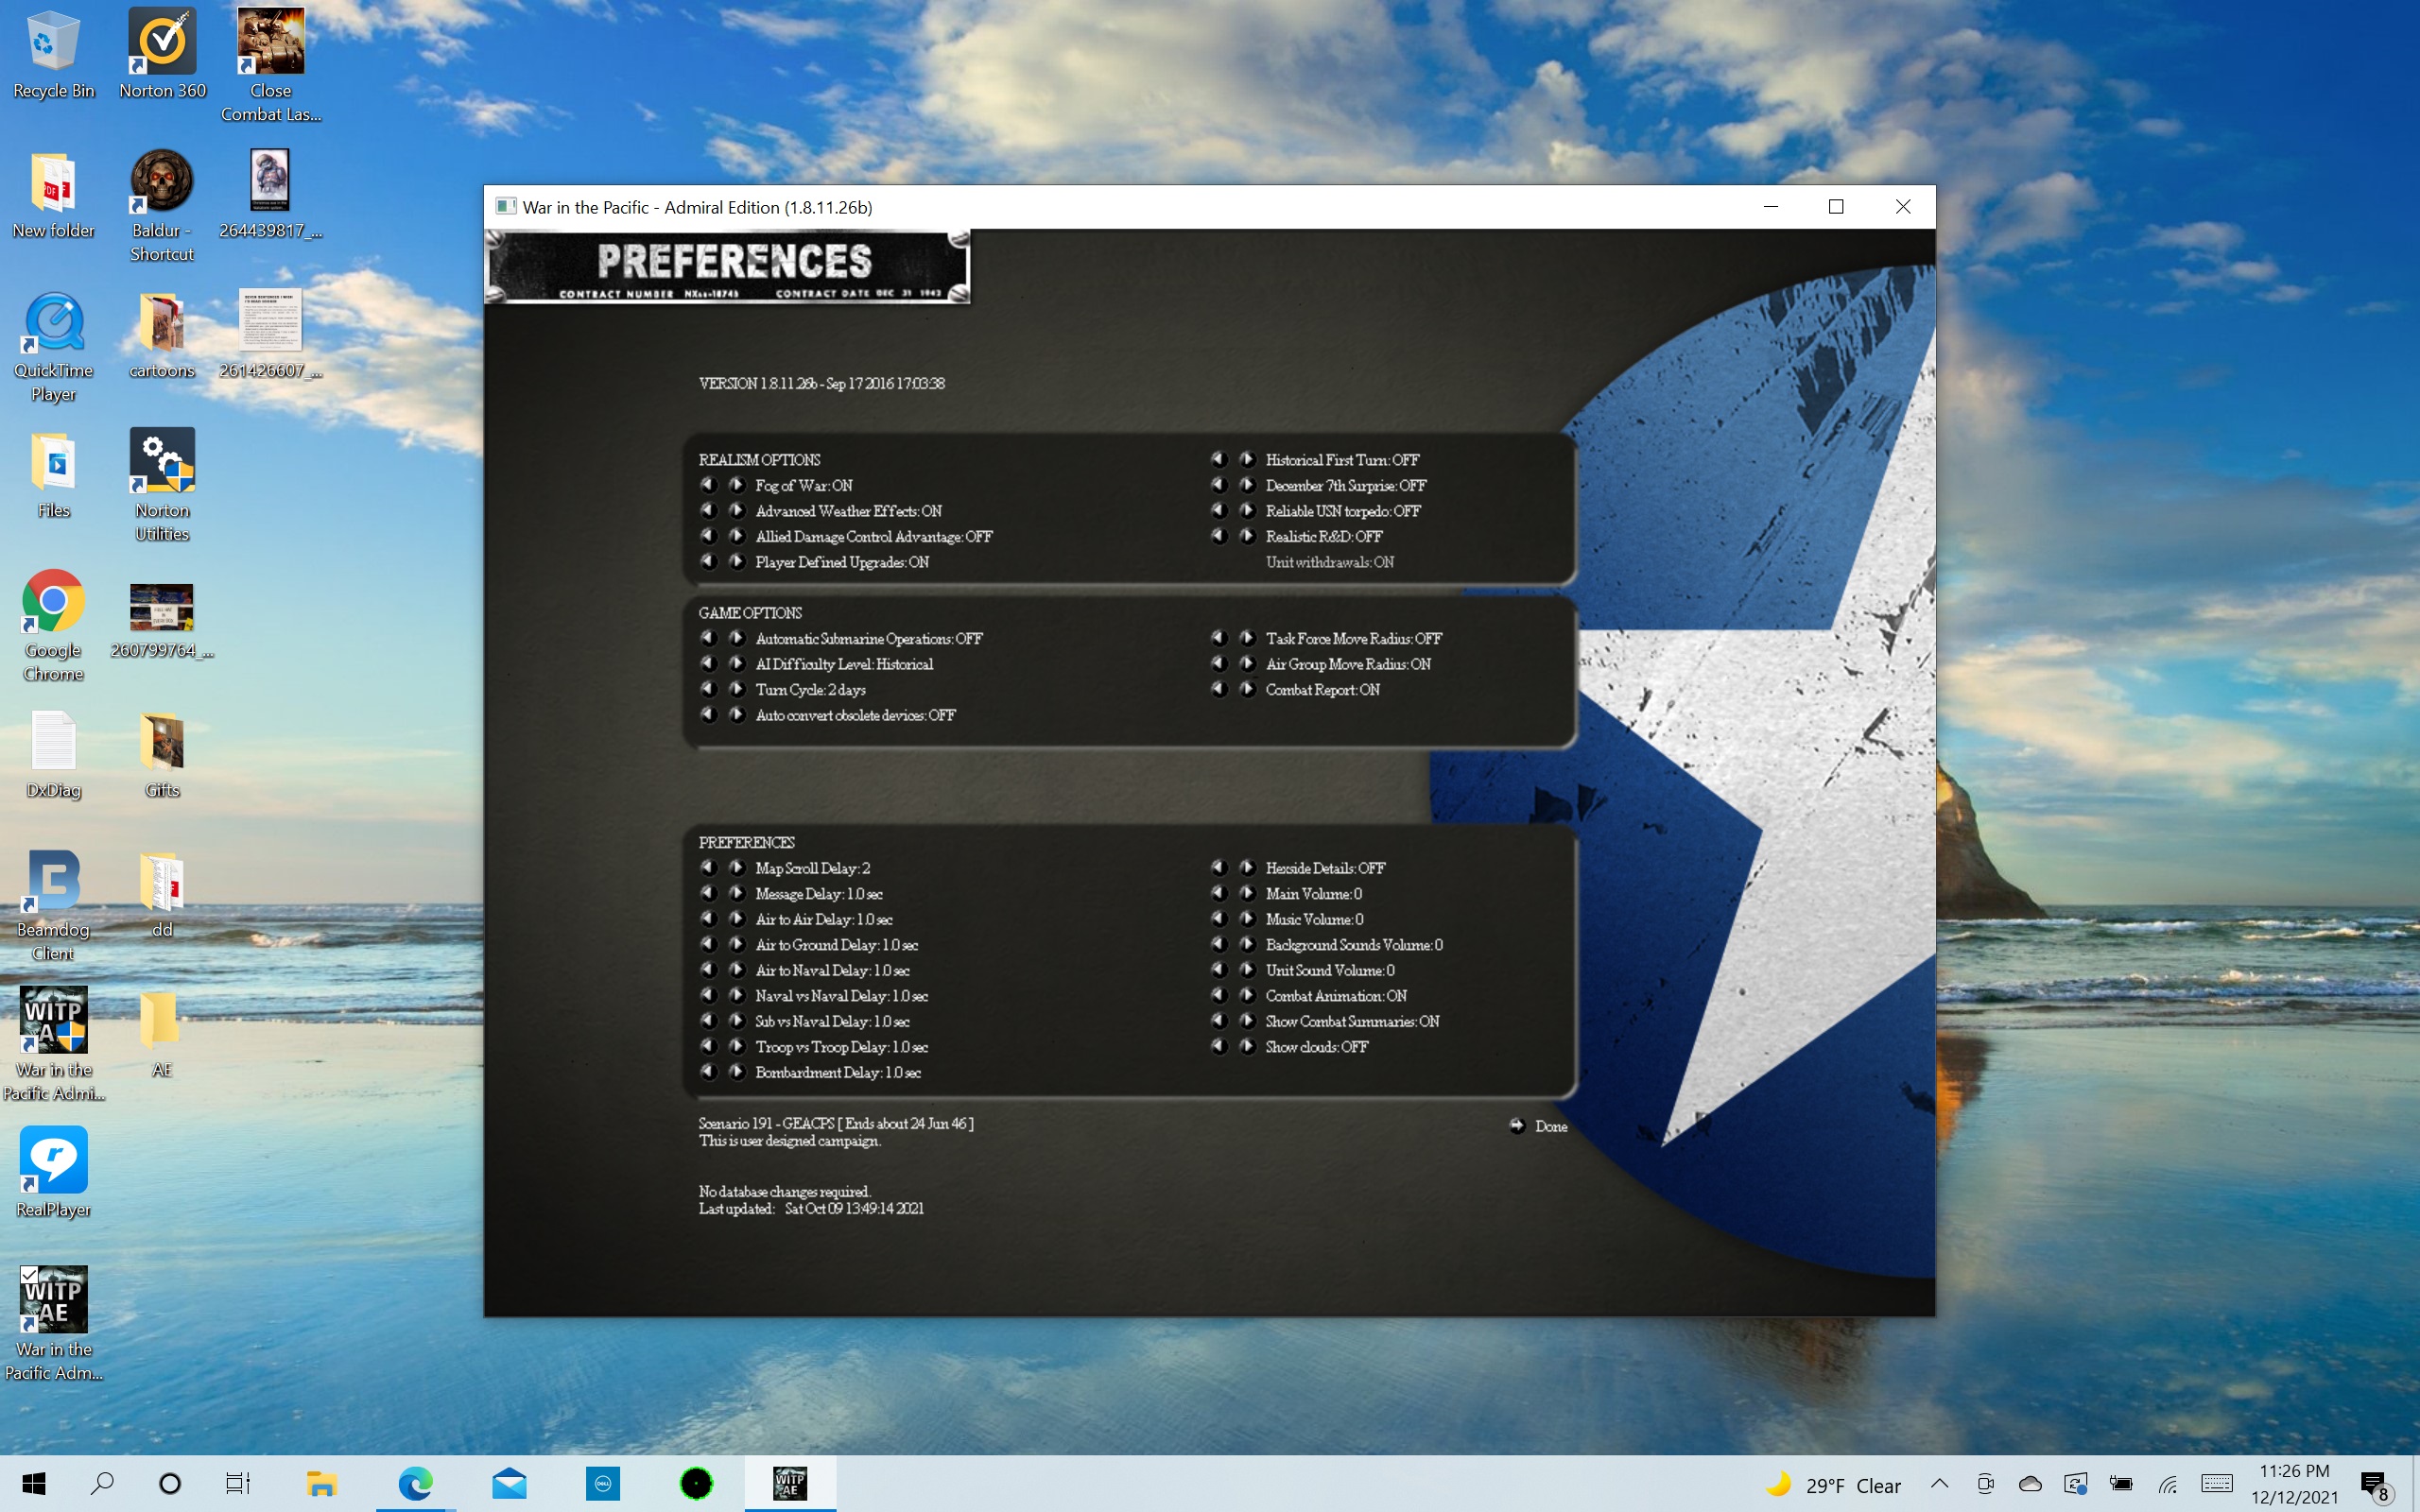Viewport: 2420px width, 1512px height.
Task: Decrease Air to Naval Delay left arrow
Action: (x=709, y=969)
